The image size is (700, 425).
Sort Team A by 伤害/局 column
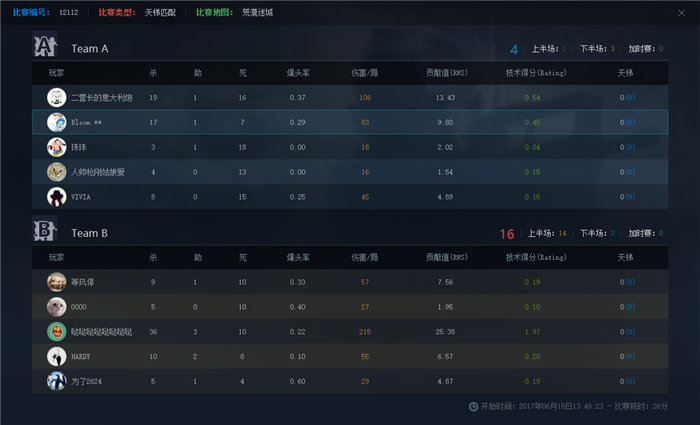pyautogui.click(x=365, y=73)
